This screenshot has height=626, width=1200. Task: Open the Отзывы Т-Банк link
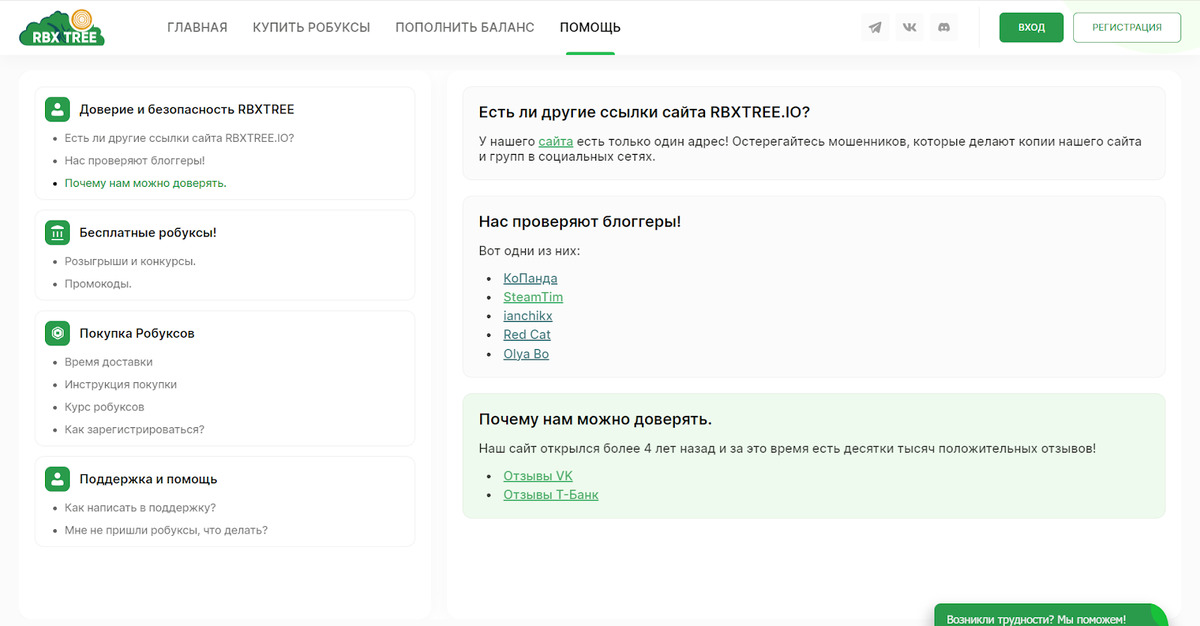[x=551, y=495]
